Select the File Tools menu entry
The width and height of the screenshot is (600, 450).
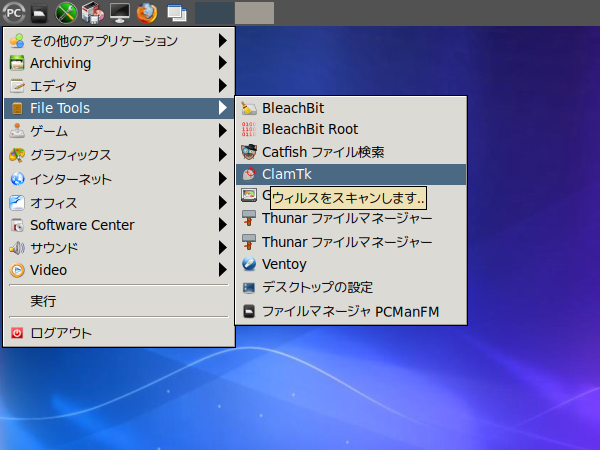tap(119, 108)
